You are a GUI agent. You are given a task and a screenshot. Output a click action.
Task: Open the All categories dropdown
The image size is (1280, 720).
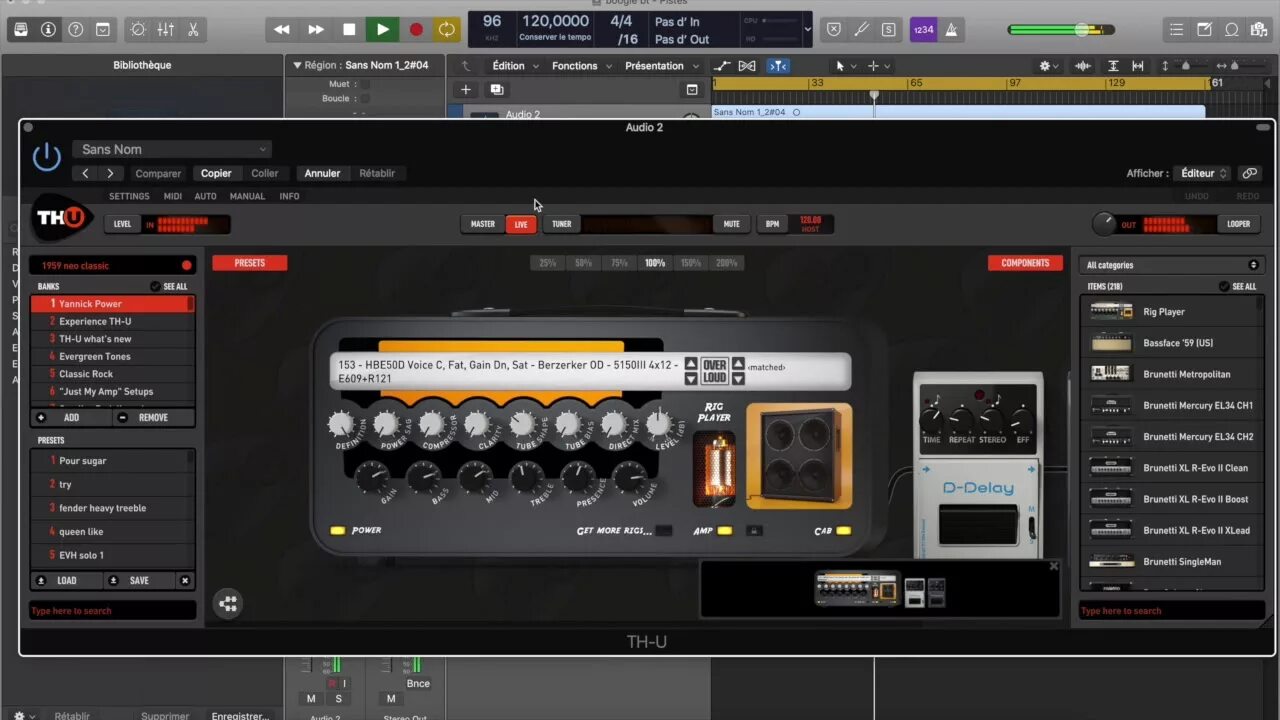pyautogui.click(x=1171, y=265)
